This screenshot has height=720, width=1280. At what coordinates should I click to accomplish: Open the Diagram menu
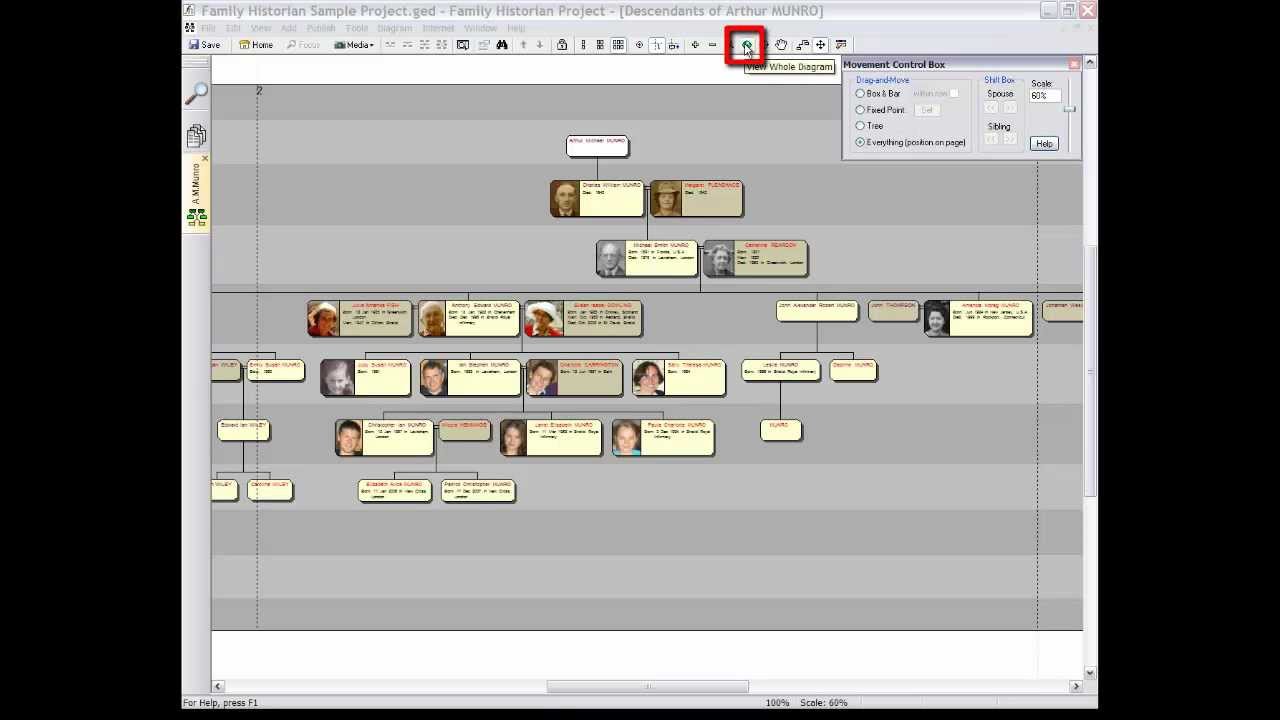click(x=394, y=28)
